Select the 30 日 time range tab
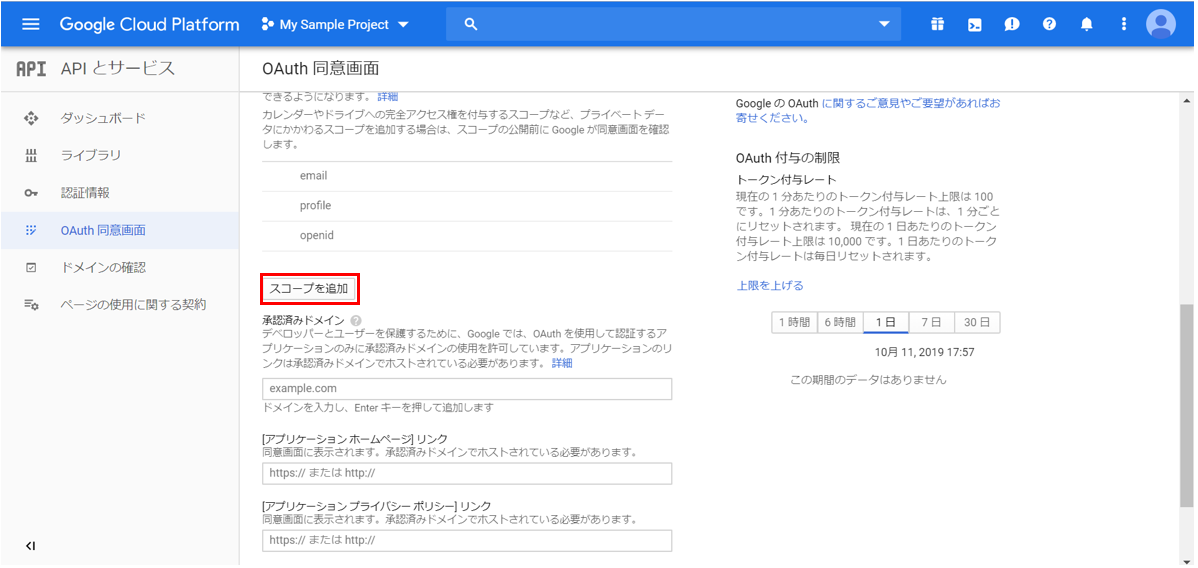This screenshot has height=568, width=1198. pos(977,323)
